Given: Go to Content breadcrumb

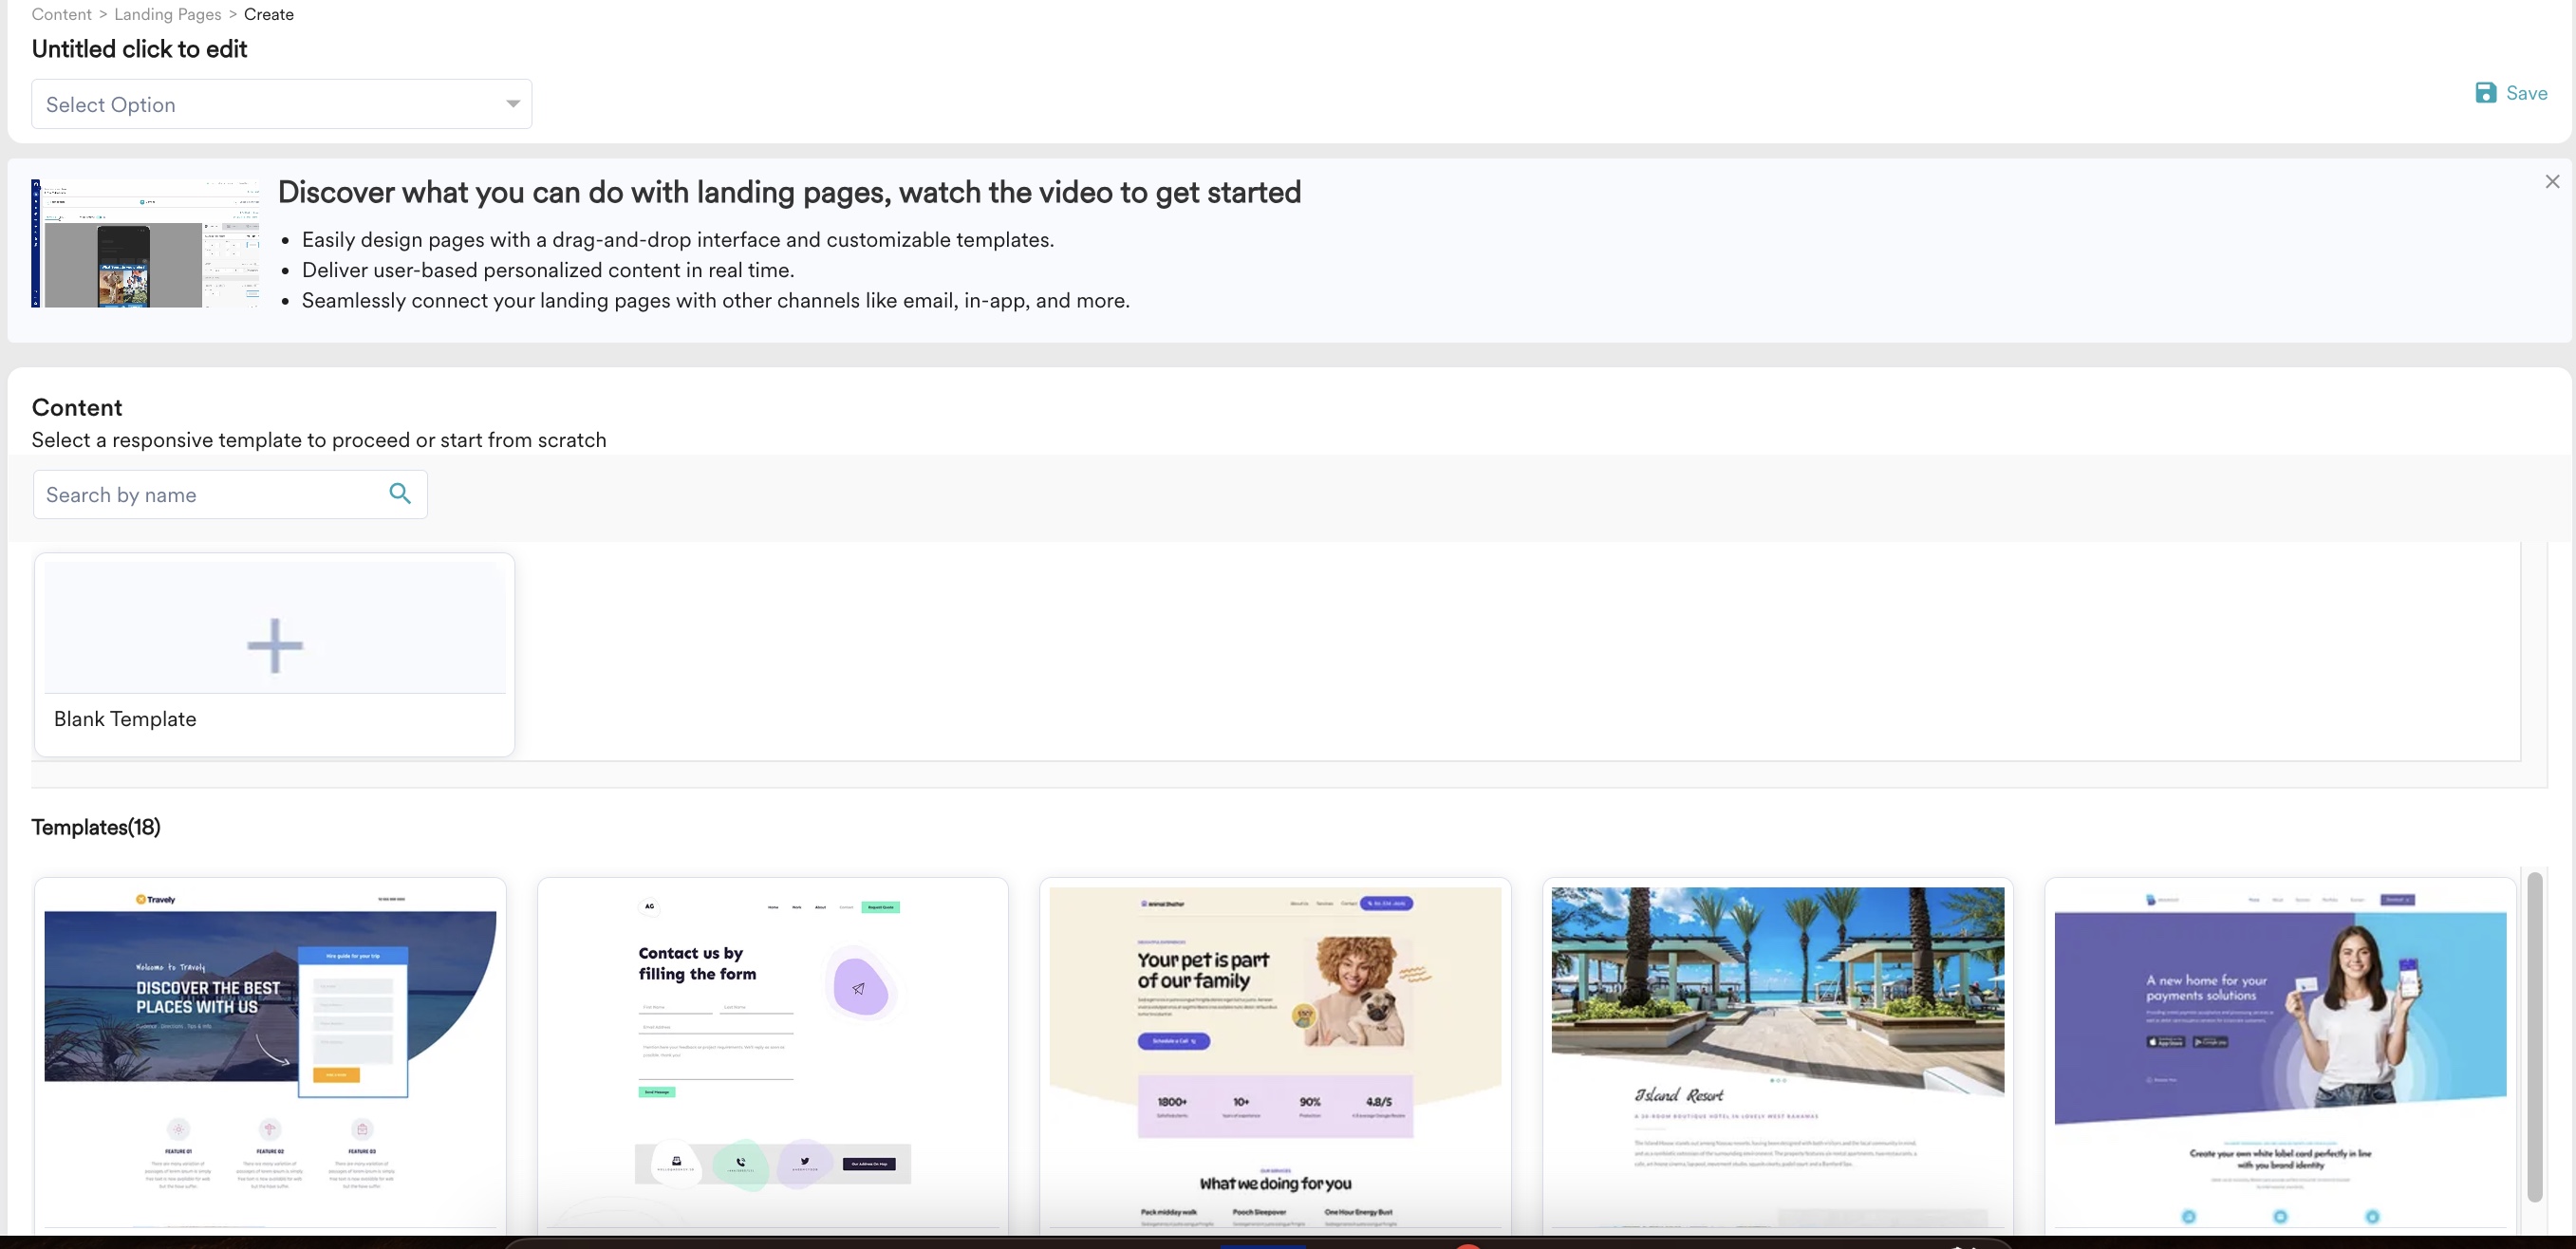Looking at the screenshot, I should coord(61,14).
